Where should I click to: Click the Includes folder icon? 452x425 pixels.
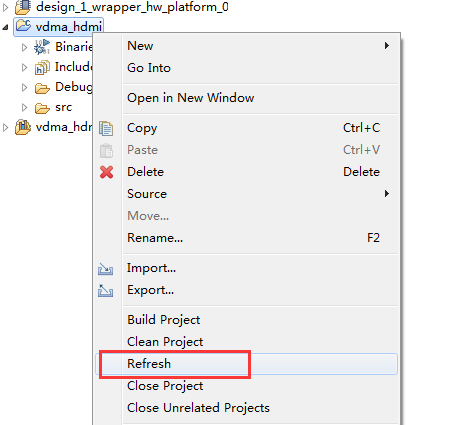[x=42, y=67]
